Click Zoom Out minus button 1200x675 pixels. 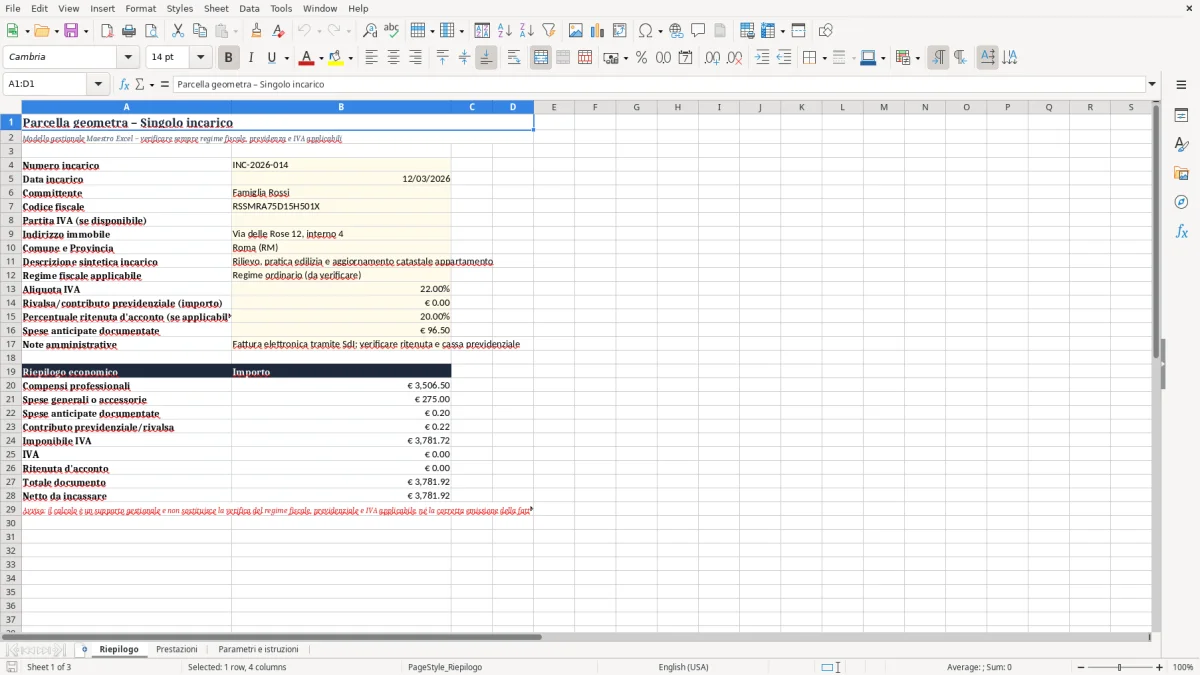[1079, 667]
